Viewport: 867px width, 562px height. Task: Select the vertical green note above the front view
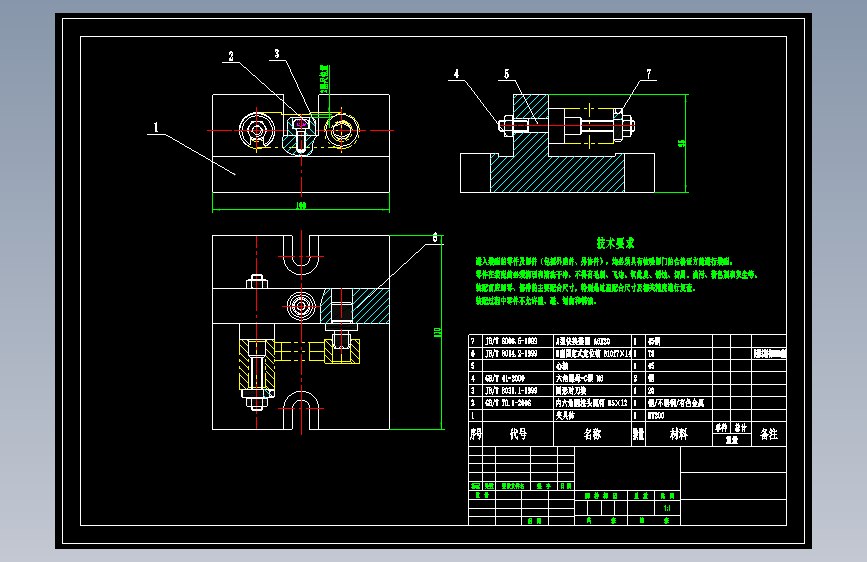325,77
